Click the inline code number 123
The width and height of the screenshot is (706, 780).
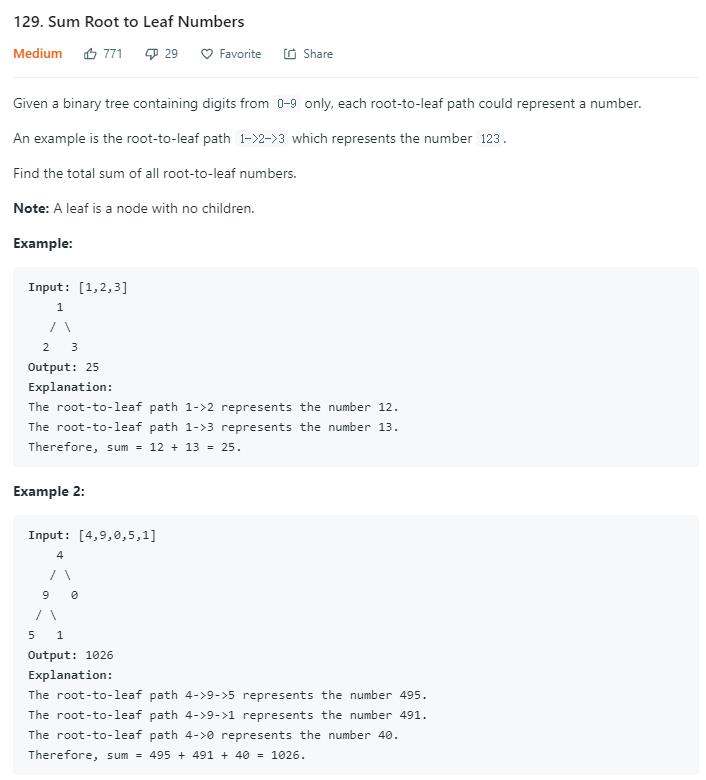click(490, 138)
